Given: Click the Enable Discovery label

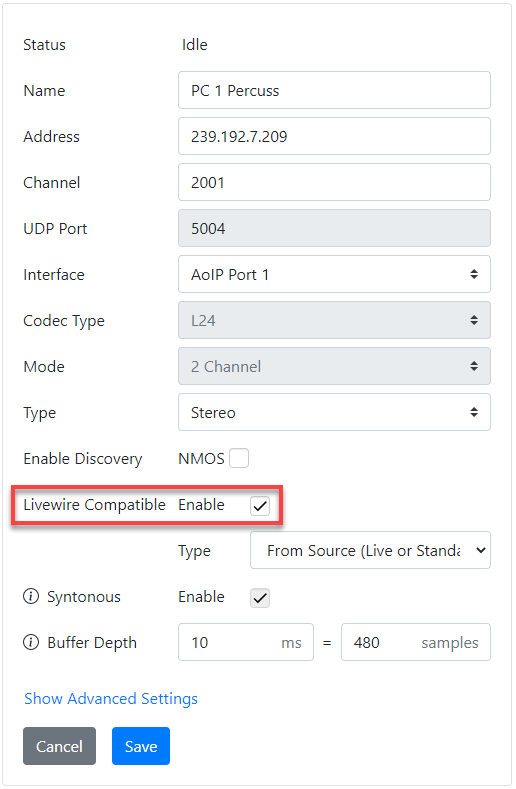Looking at the screenshot, I should tap(83, 459).
